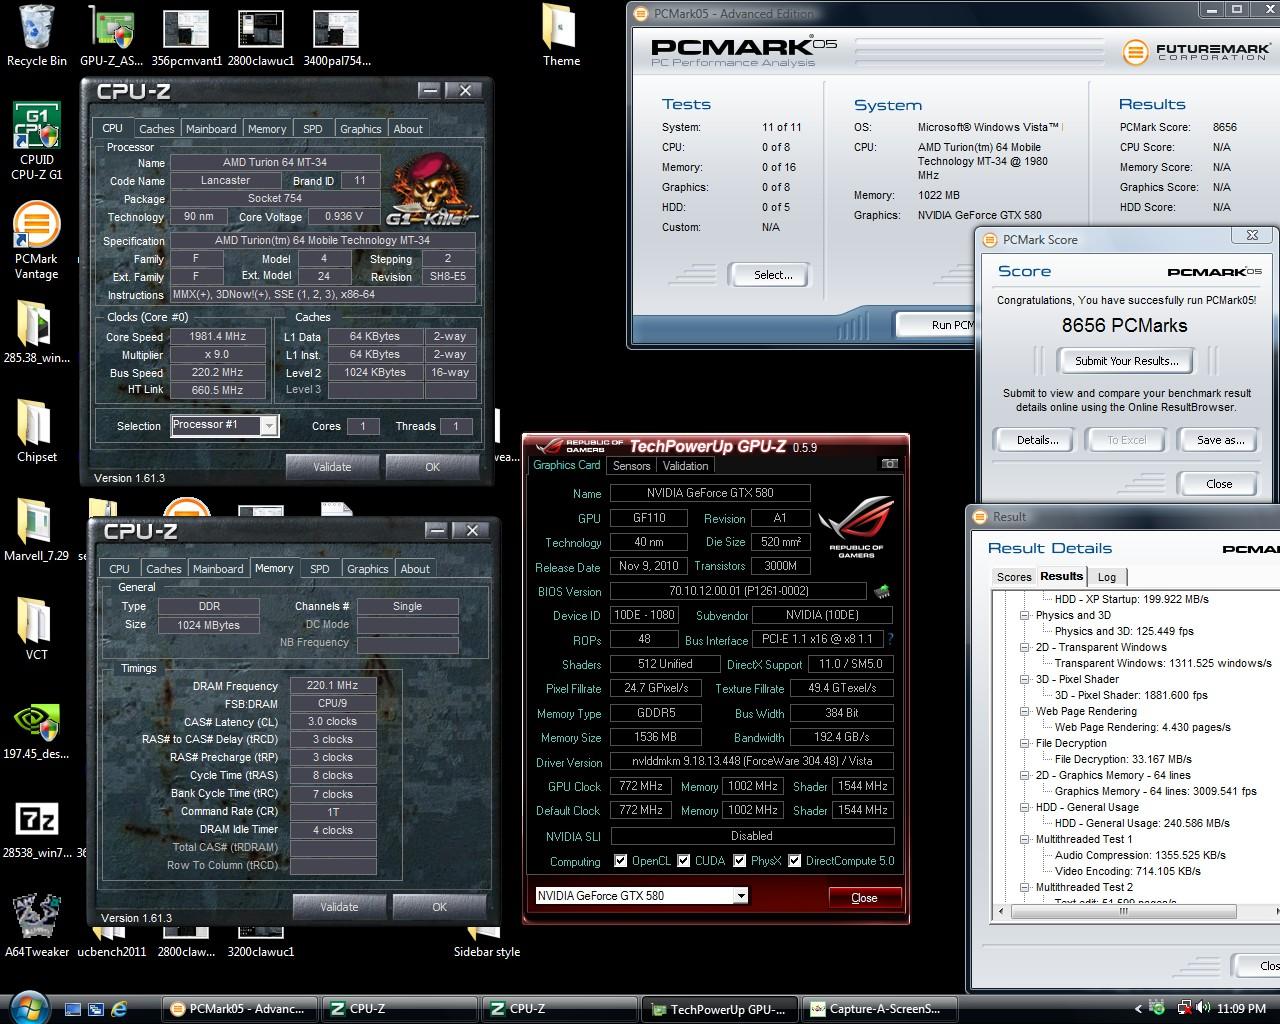Collapse the Web Page Rendering node
This screenshot has height=1024, width=1280.
coord(1025,711)
